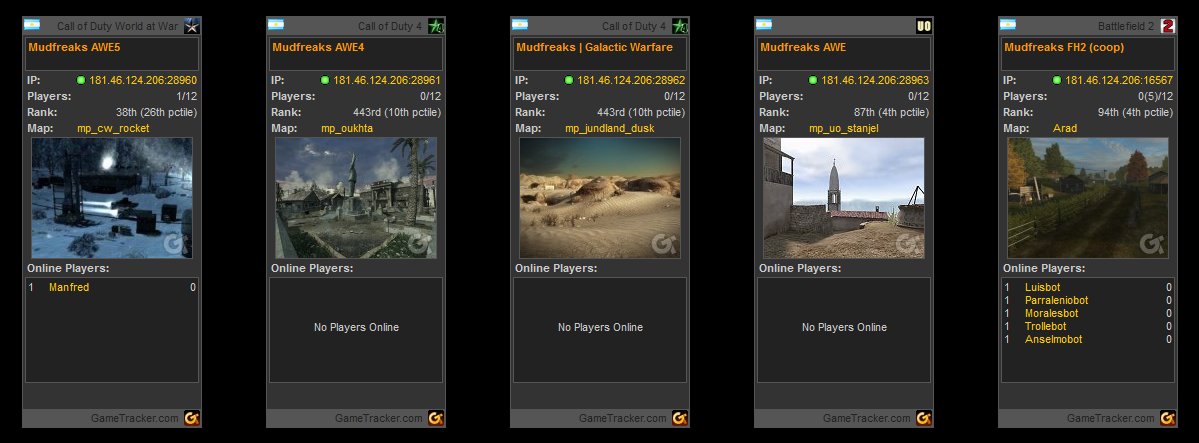This screenshot has width=1199, height=443.
Task: Open the mp_jundland_dusk map link
Action: click(609, 129)
